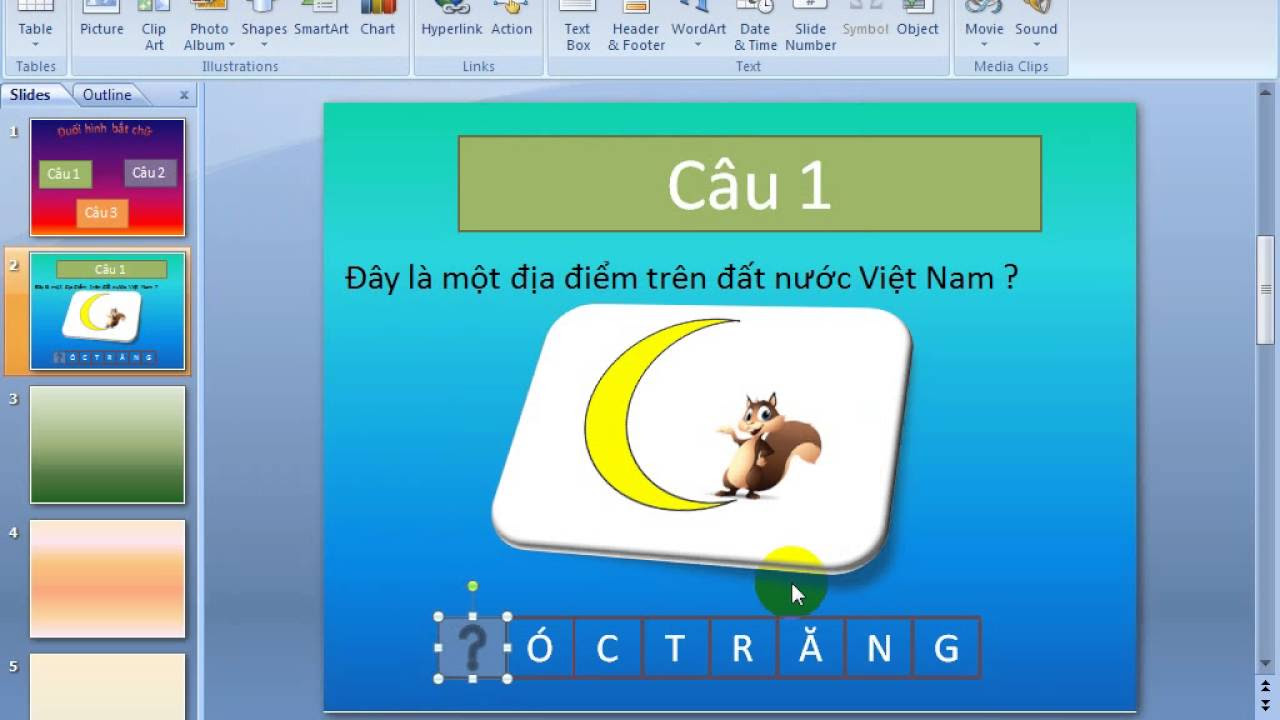Screen dimensions: 1280x720
Task: Select the letter 'G' box
Action: click(946, 648)
